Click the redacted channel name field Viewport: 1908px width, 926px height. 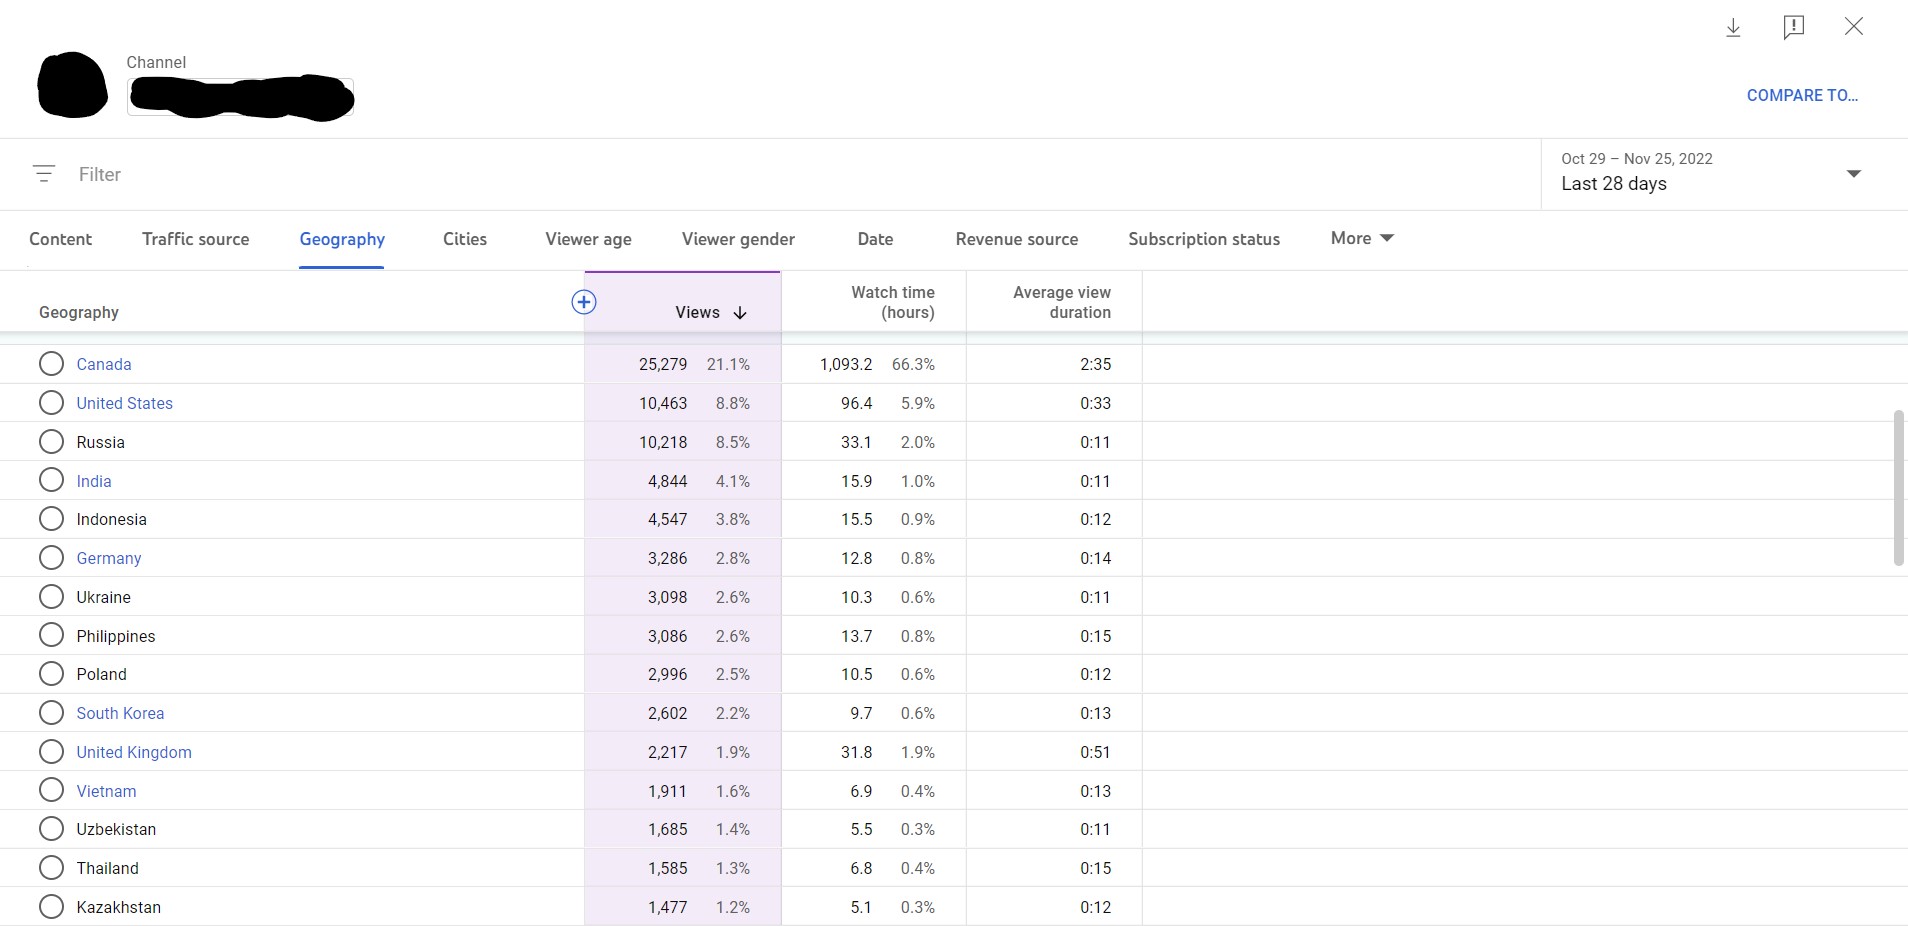coord(240,97)
